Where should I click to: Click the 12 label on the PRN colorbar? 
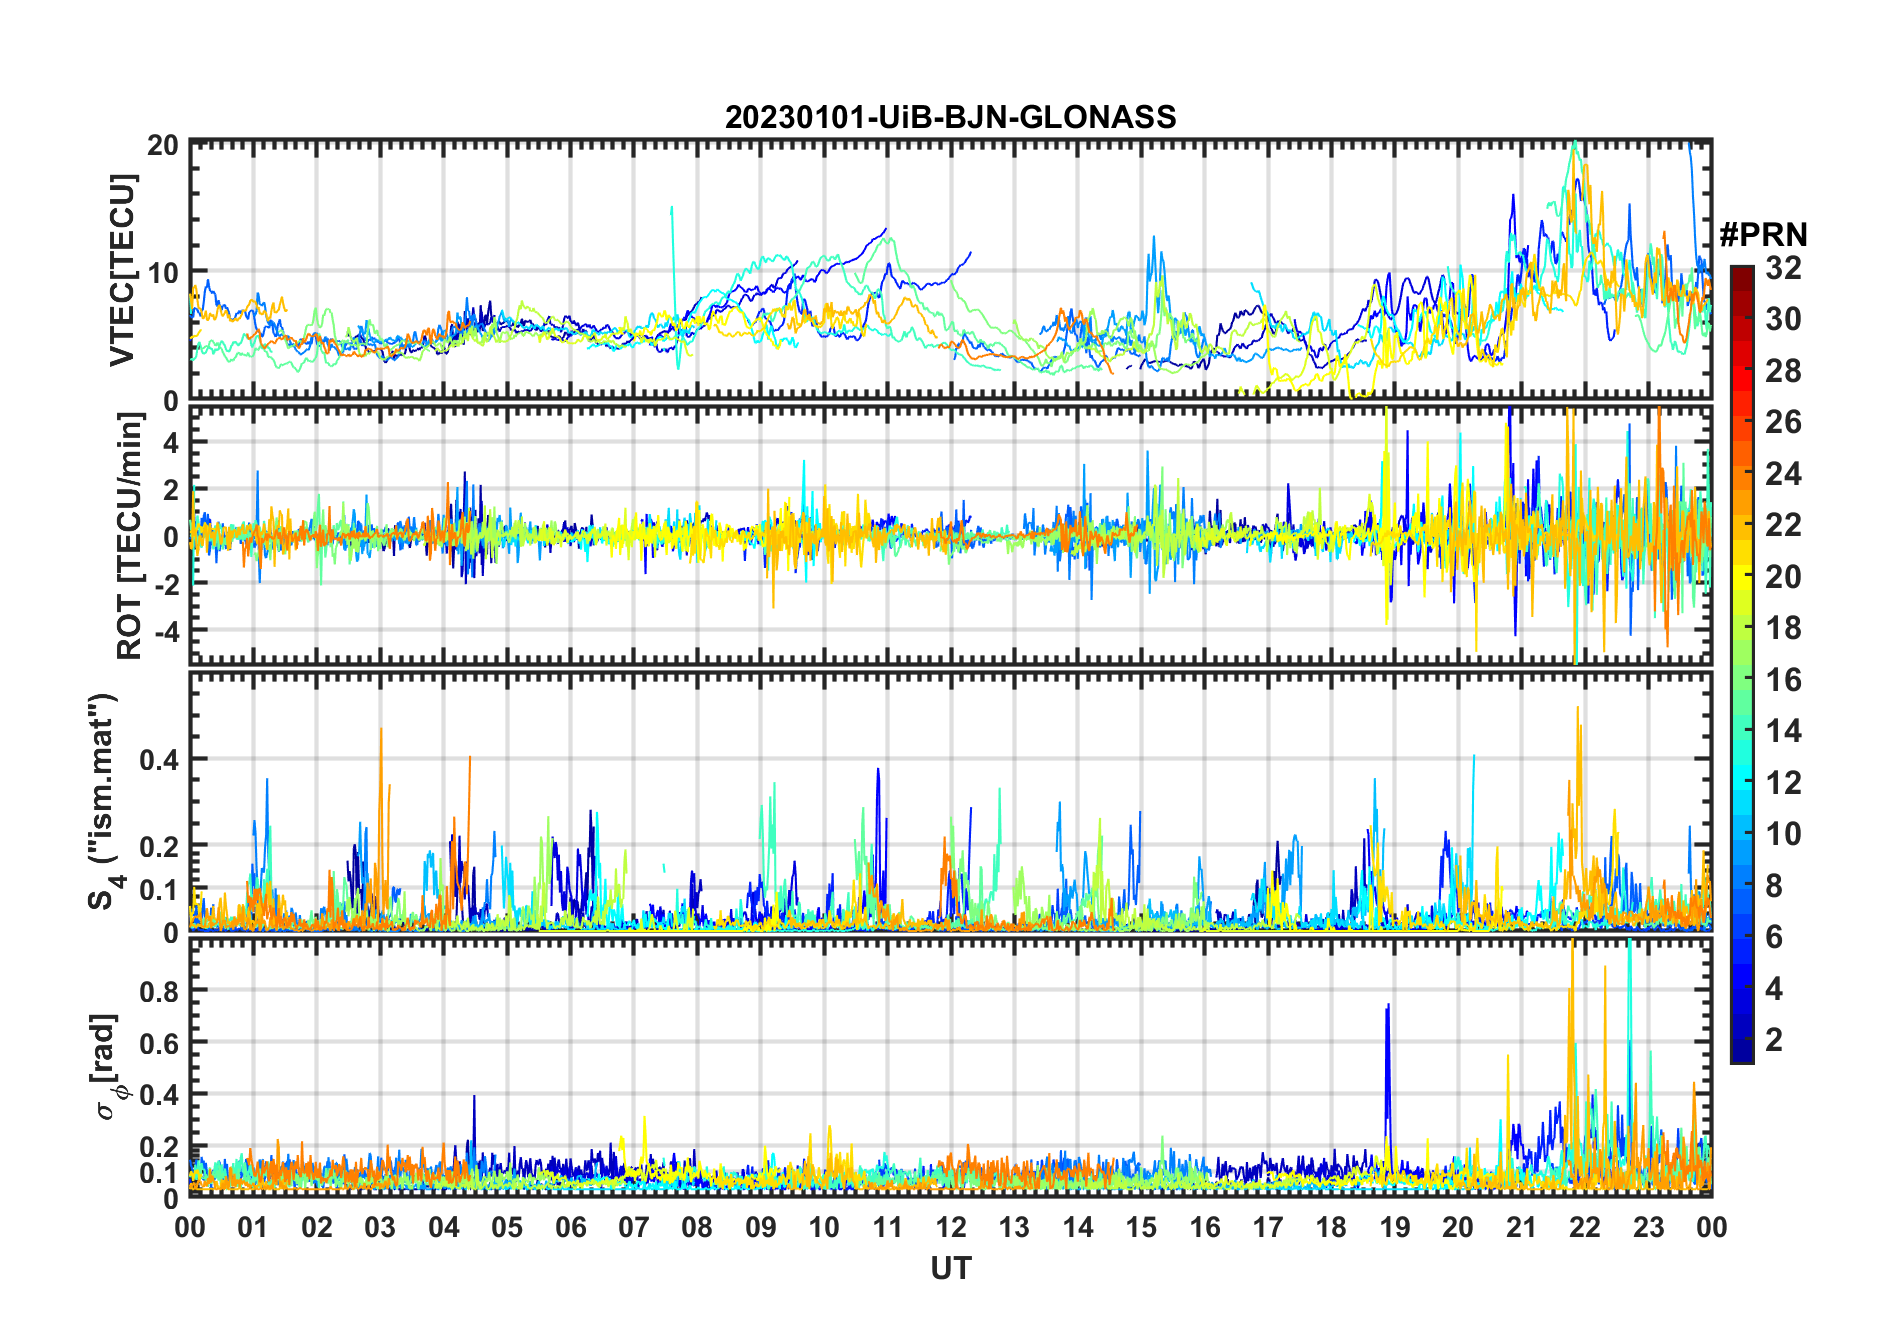tap(1783, 782)
